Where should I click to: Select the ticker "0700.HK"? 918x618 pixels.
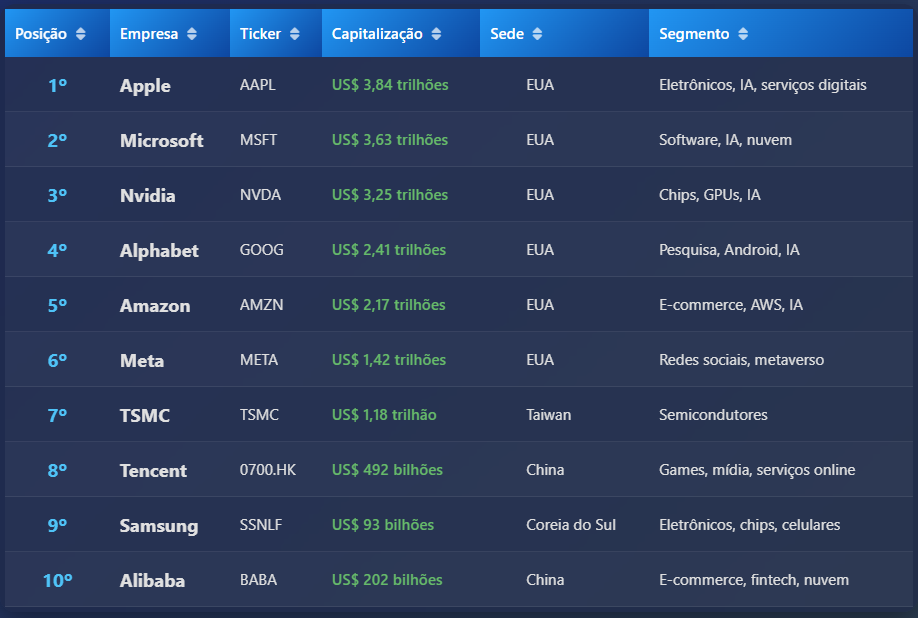268,470
